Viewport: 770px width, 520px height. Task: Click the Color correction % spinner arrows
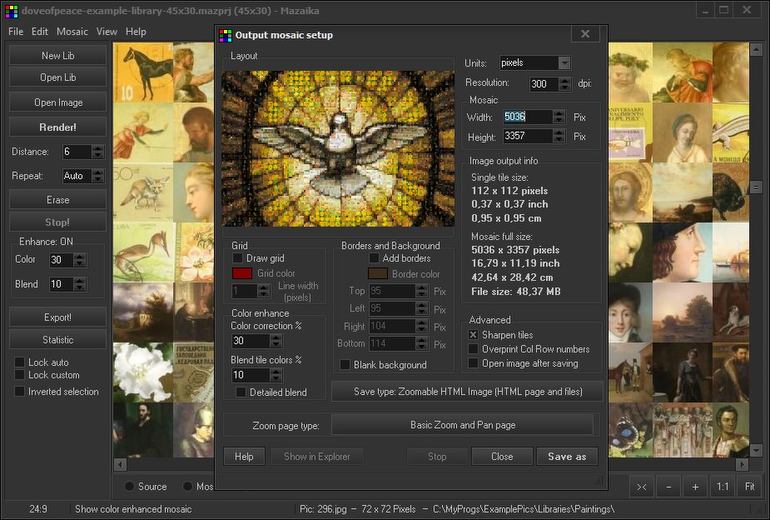(276, 341)
